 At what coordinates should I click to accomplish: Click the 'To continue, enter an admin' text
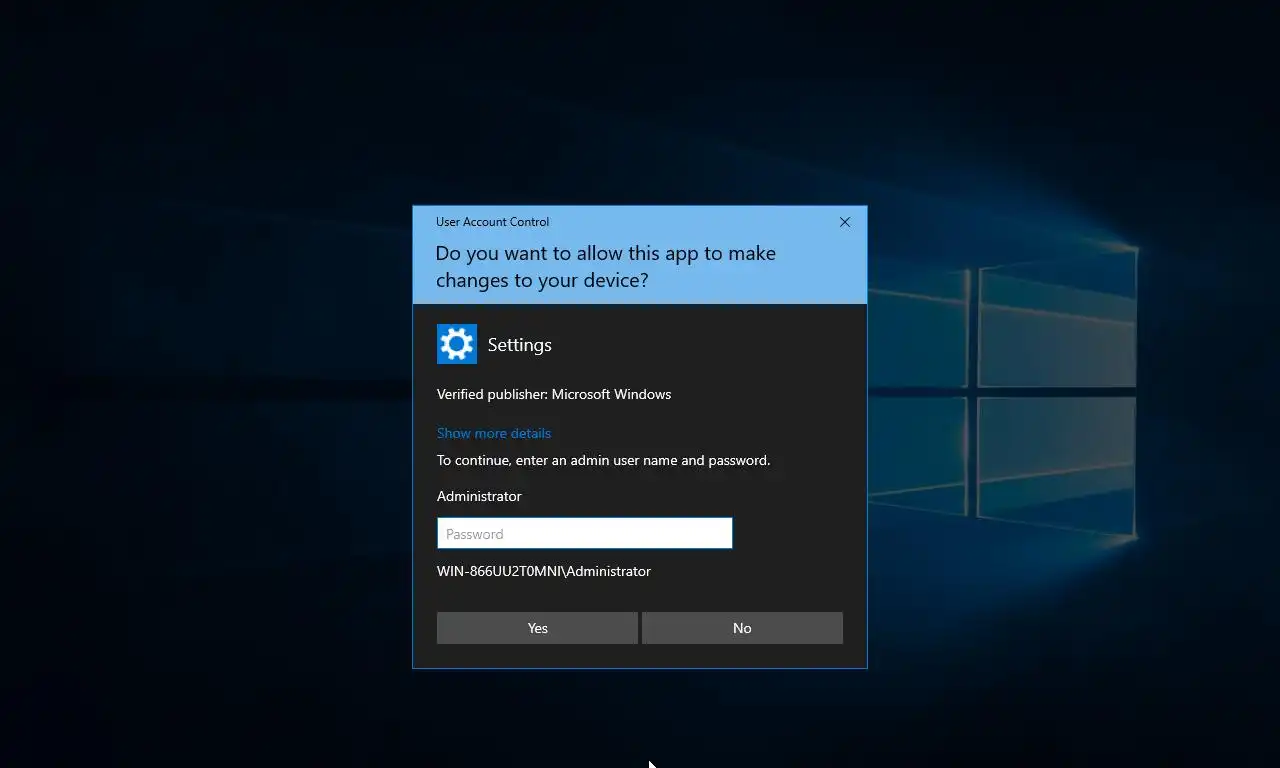click(x=604, y=461)
